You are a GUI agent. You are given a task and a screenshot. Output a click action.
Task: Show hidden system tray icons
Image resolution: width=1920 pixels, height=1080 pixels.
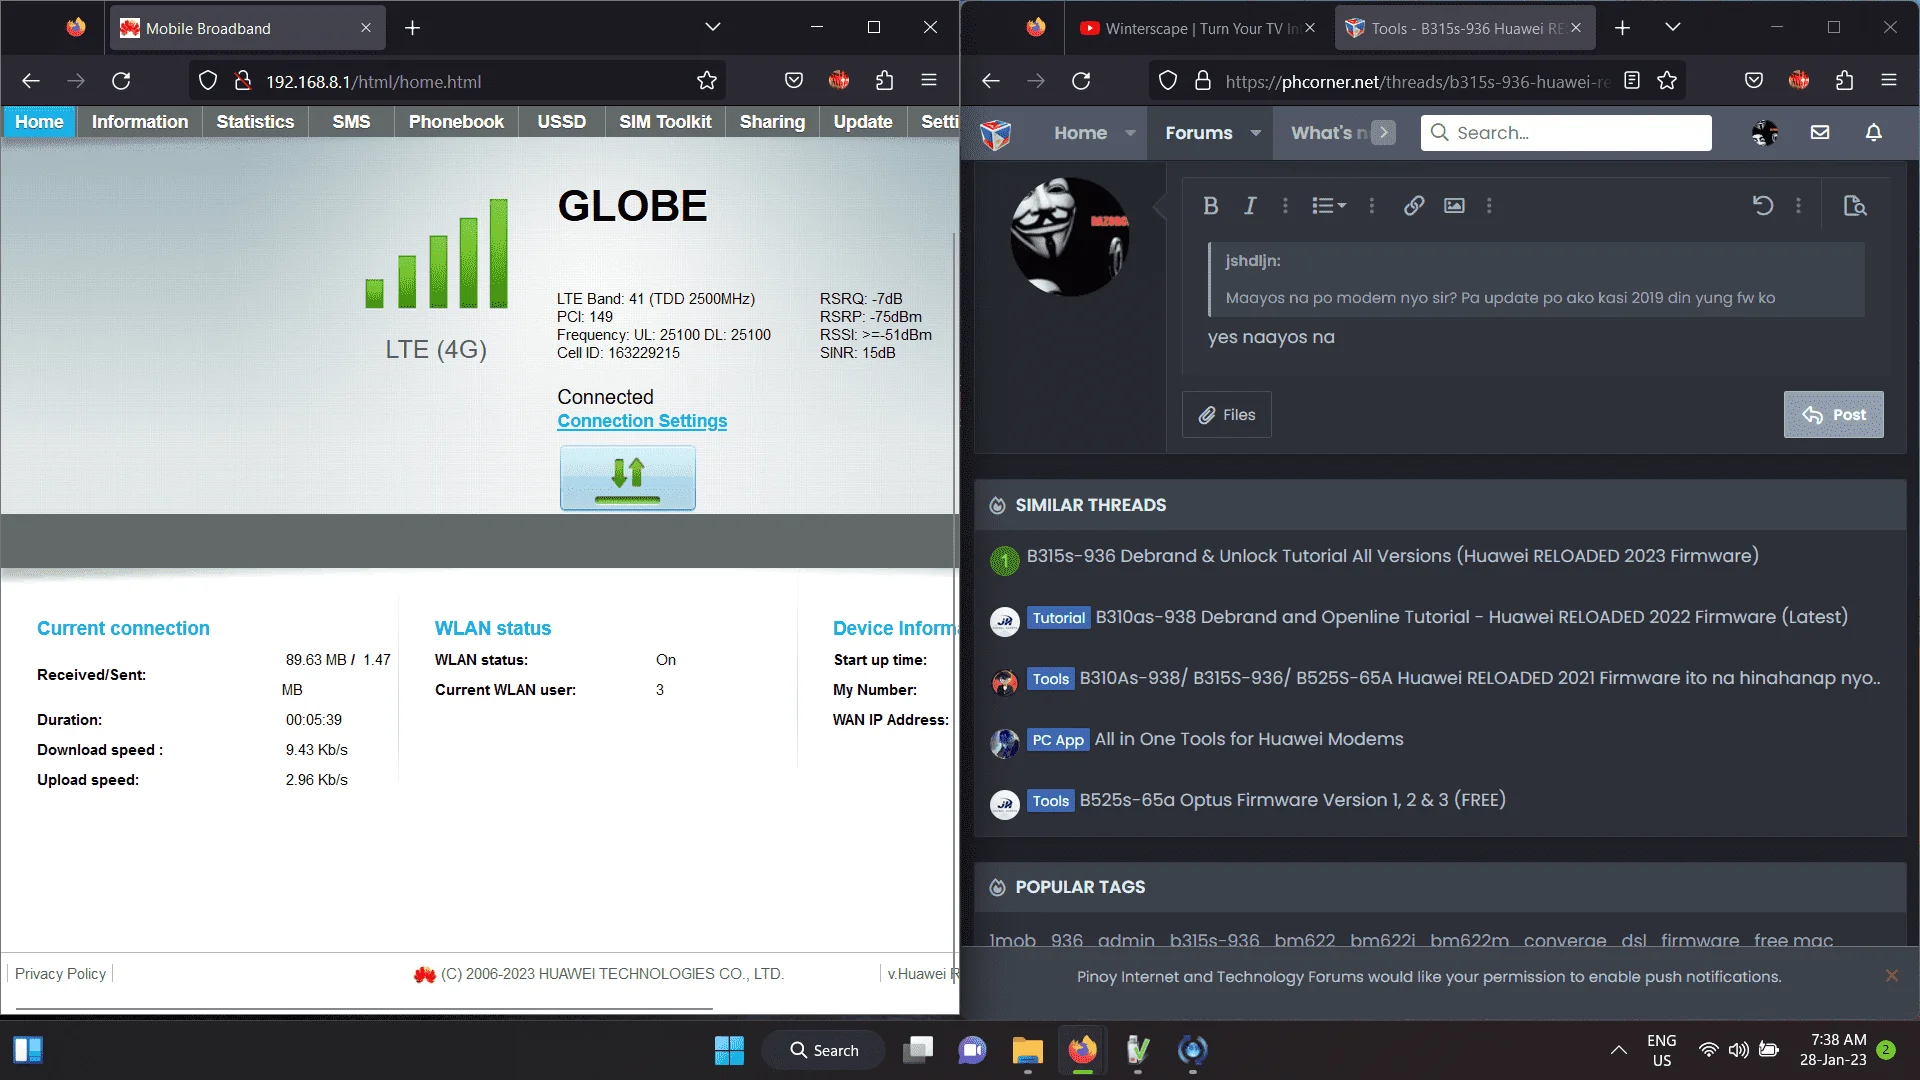(1618, 1050)
